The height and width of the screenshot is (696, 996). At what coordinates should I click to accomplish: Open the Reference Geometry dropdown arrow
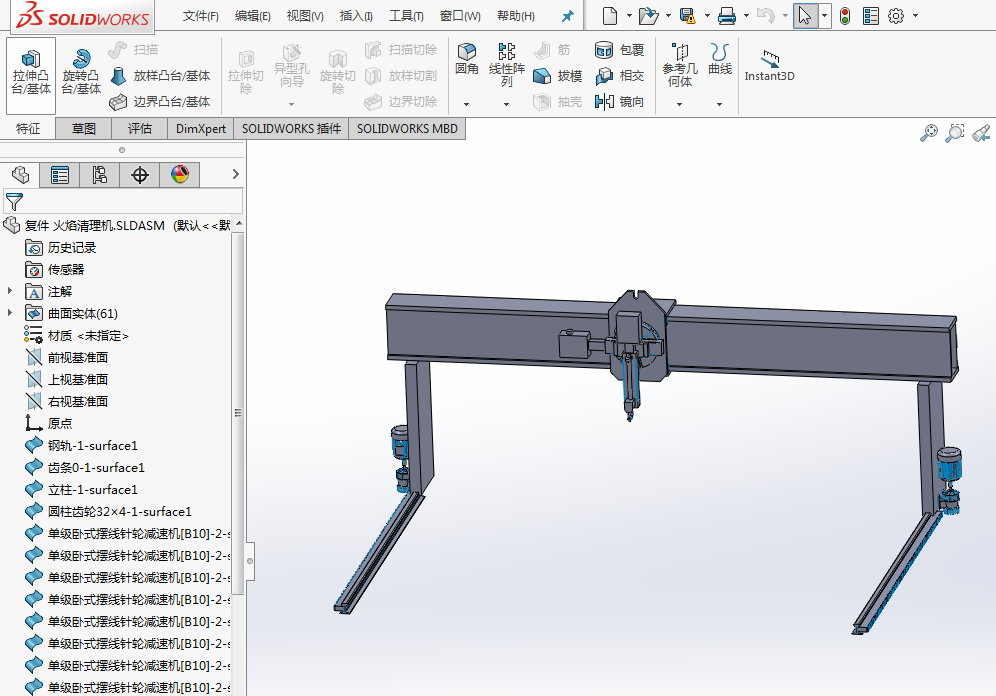[679, 104]
